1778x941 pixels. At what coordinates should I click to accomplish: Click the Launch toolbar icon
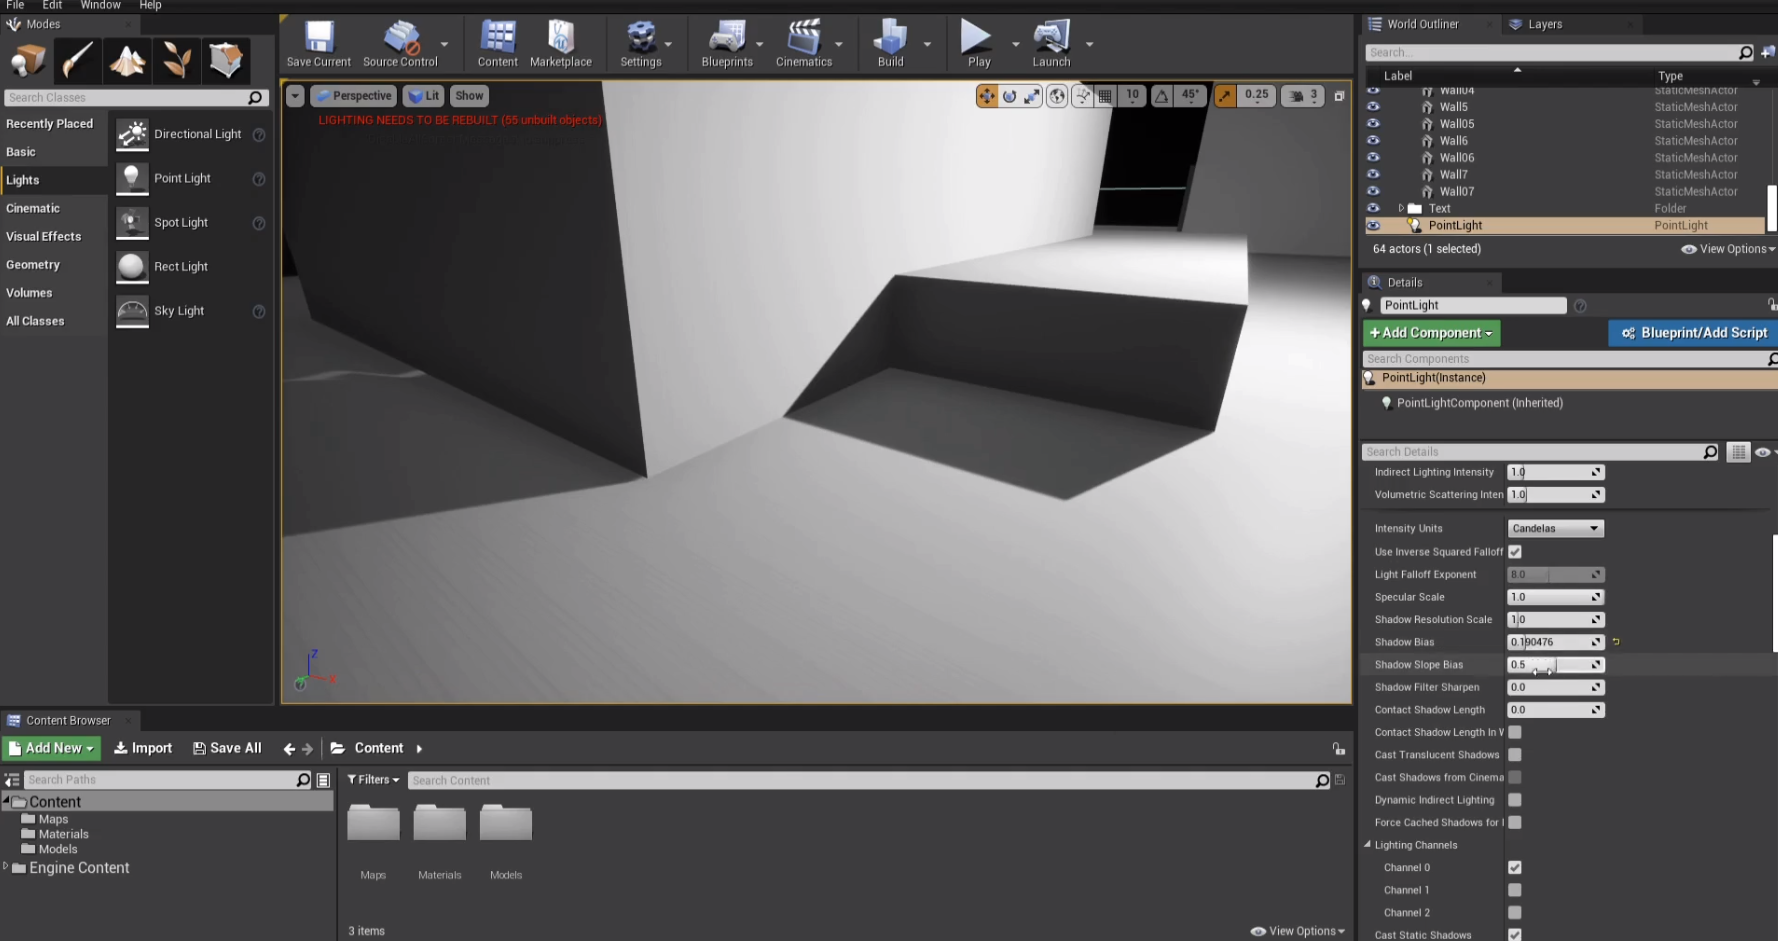1051,37
